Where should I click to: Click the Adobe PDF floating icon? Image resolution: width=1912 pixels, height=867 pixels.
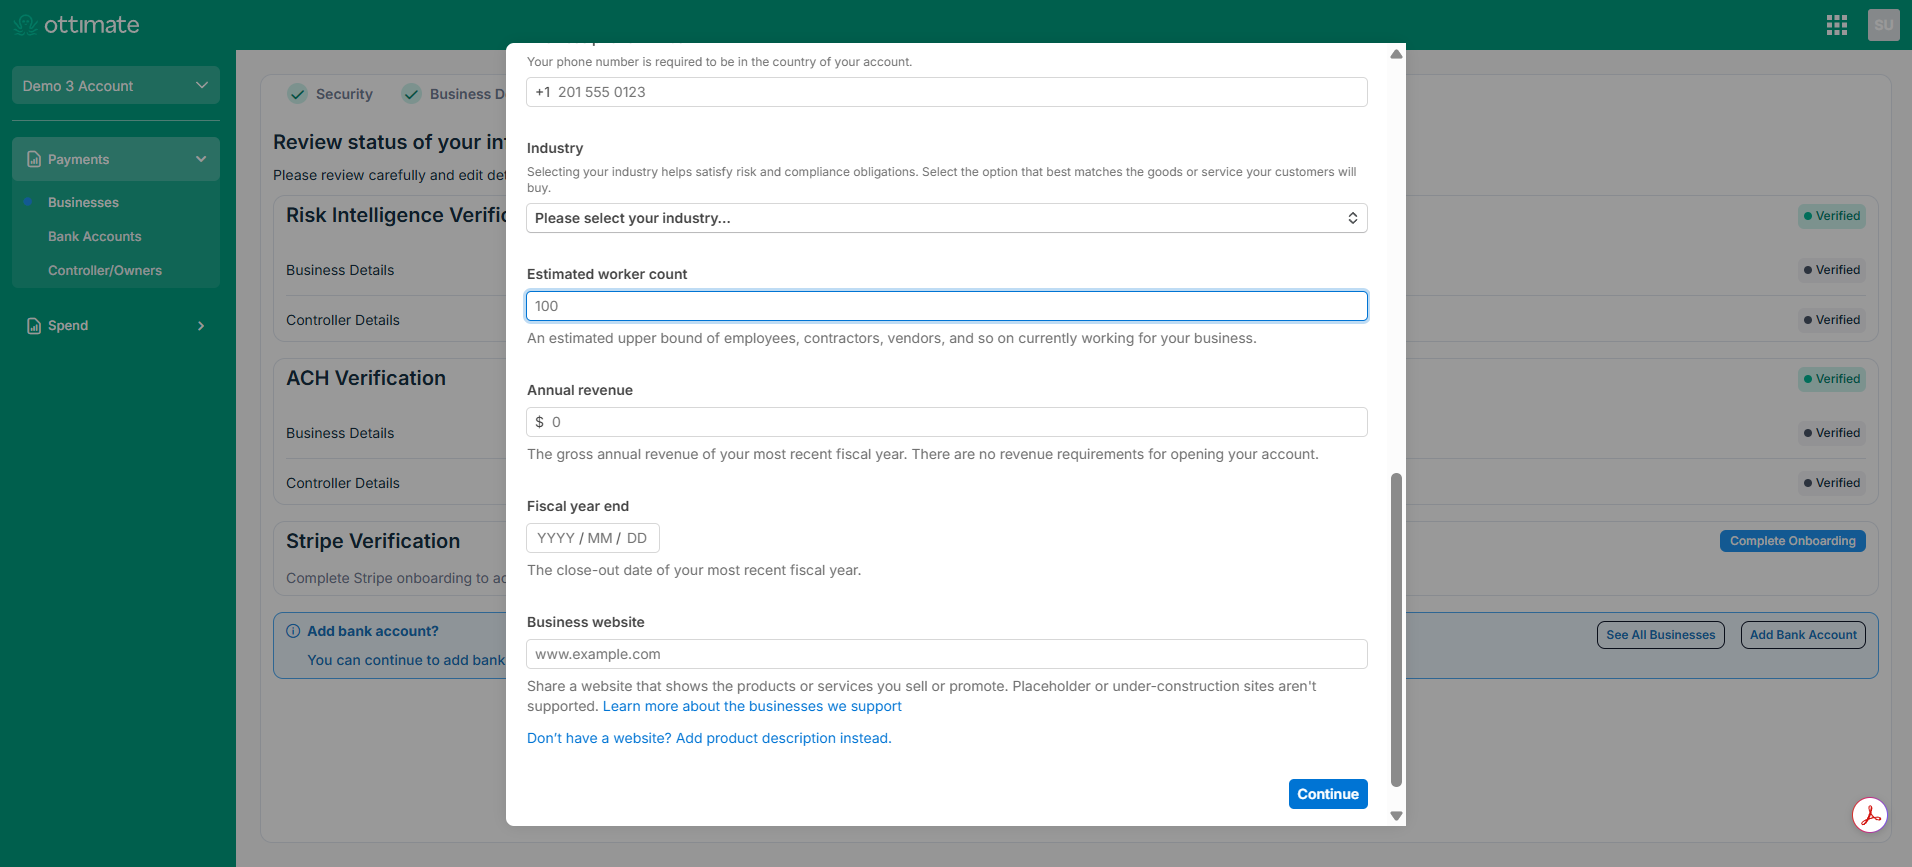pyautogui.click(x=1869, y=815)
